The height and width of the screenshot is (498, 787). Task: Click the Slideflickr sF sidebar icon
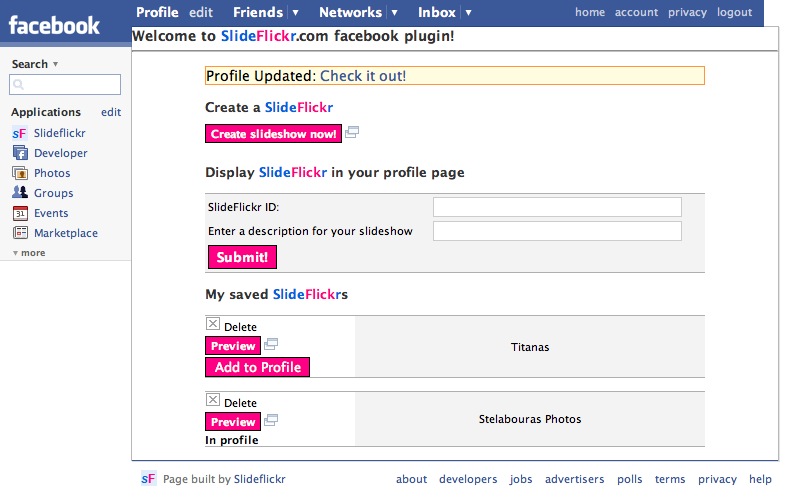pos(19,133)
